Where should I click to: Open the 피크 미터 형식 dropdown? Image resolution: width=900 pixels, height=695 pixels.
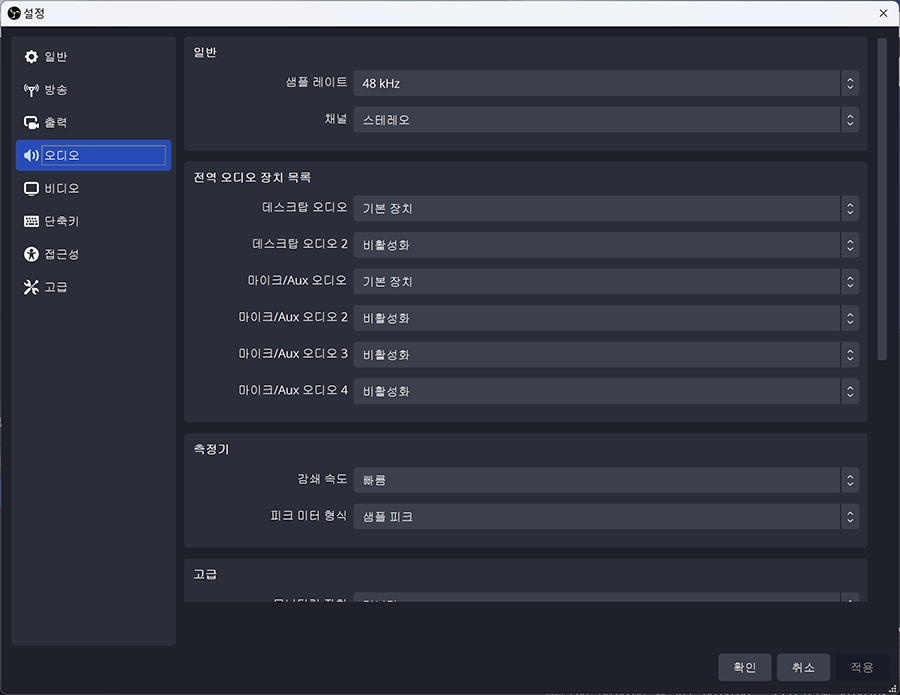[x=606, y=517]
